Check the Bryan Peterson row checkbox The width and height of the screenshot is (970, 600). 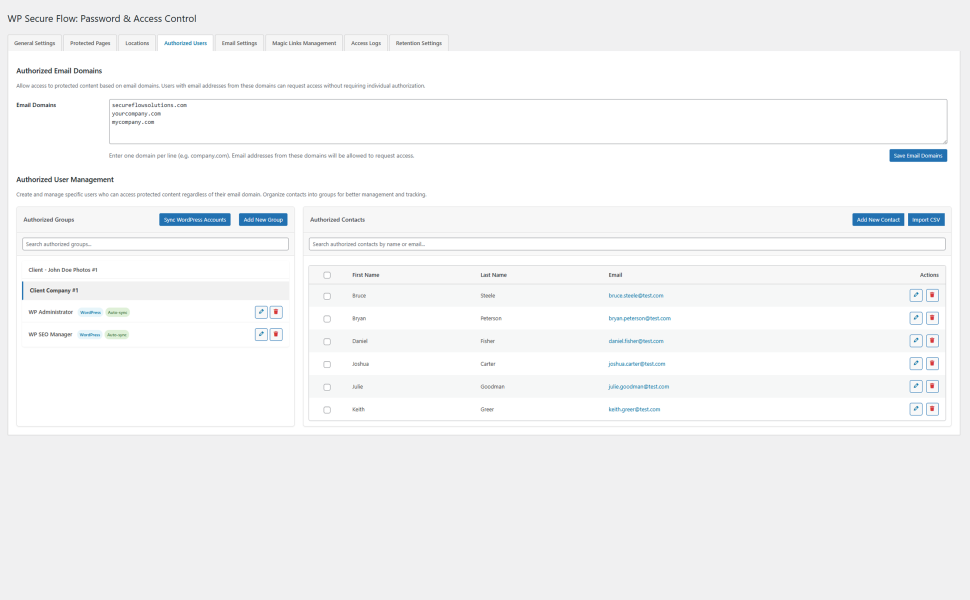(327, 319)
